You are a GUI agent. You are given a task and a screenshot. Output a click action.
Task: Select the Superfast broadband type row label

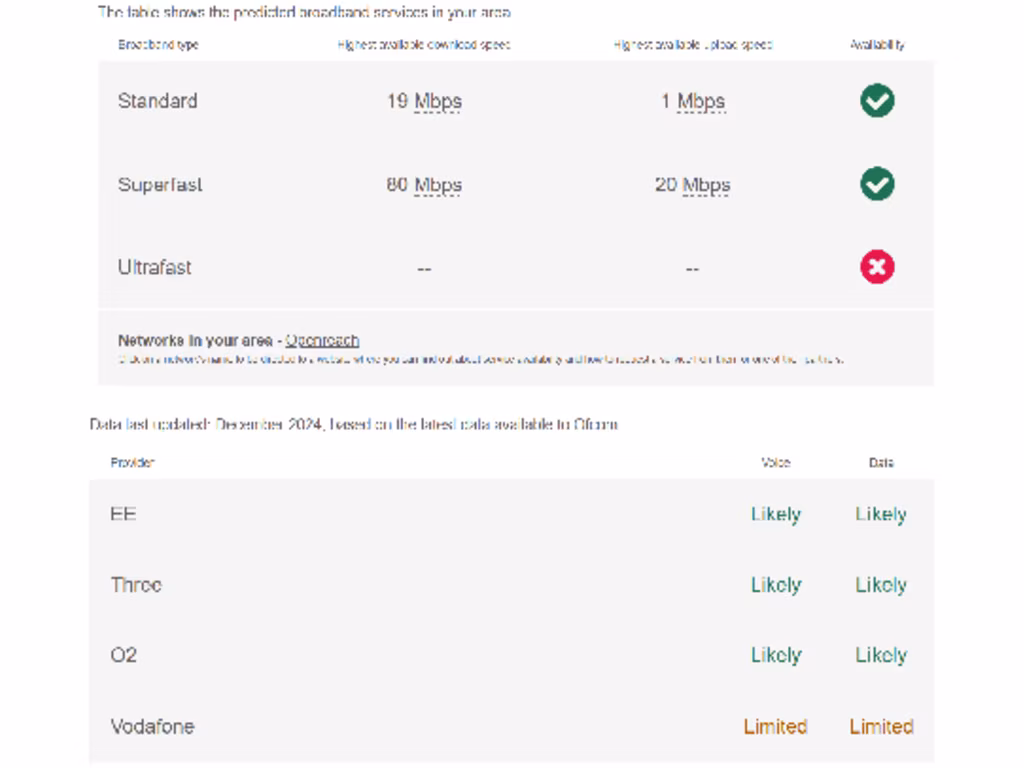click(160, 185)
